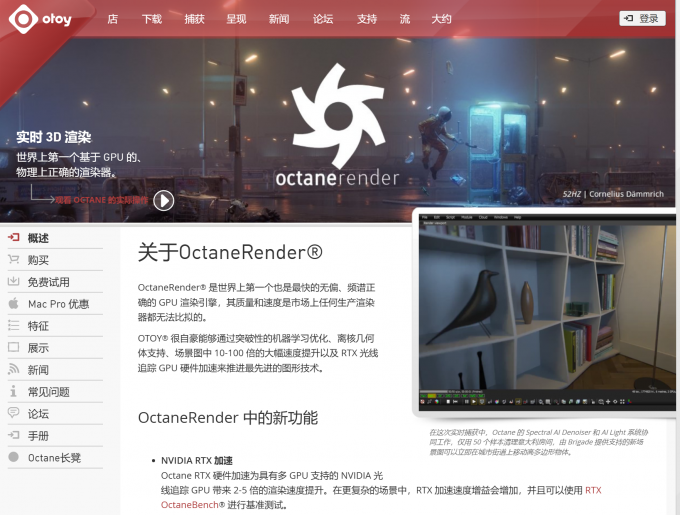Open the 下载 navigation item

click(x=152, y=19)
